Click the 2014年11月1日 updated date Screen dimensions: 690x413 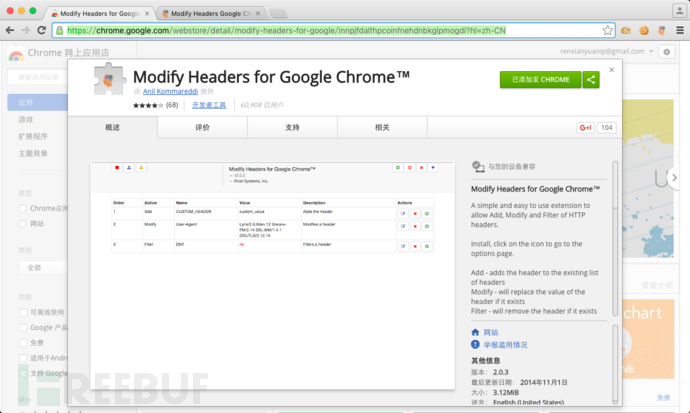[543, 382]
